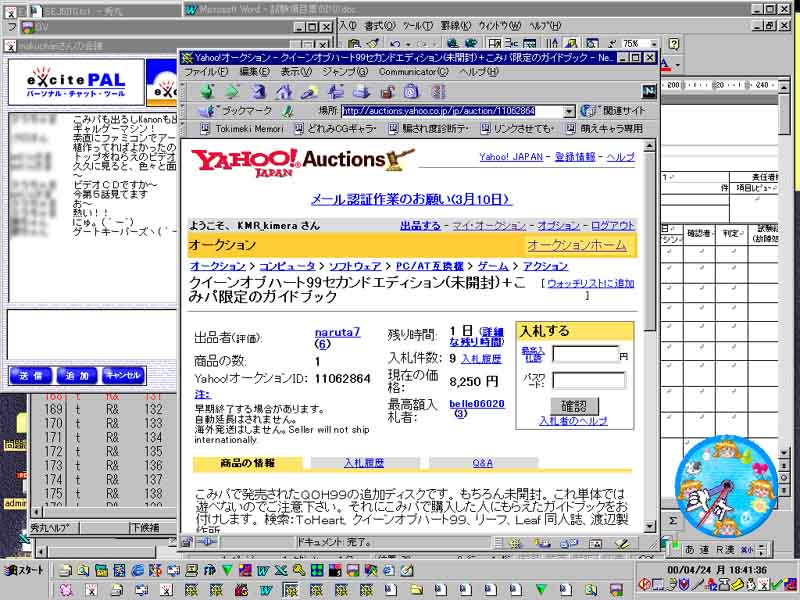
Task: Open Netscape's ジャンプ(G) menu
Action: pyautogui.click(x=345, y=72)
